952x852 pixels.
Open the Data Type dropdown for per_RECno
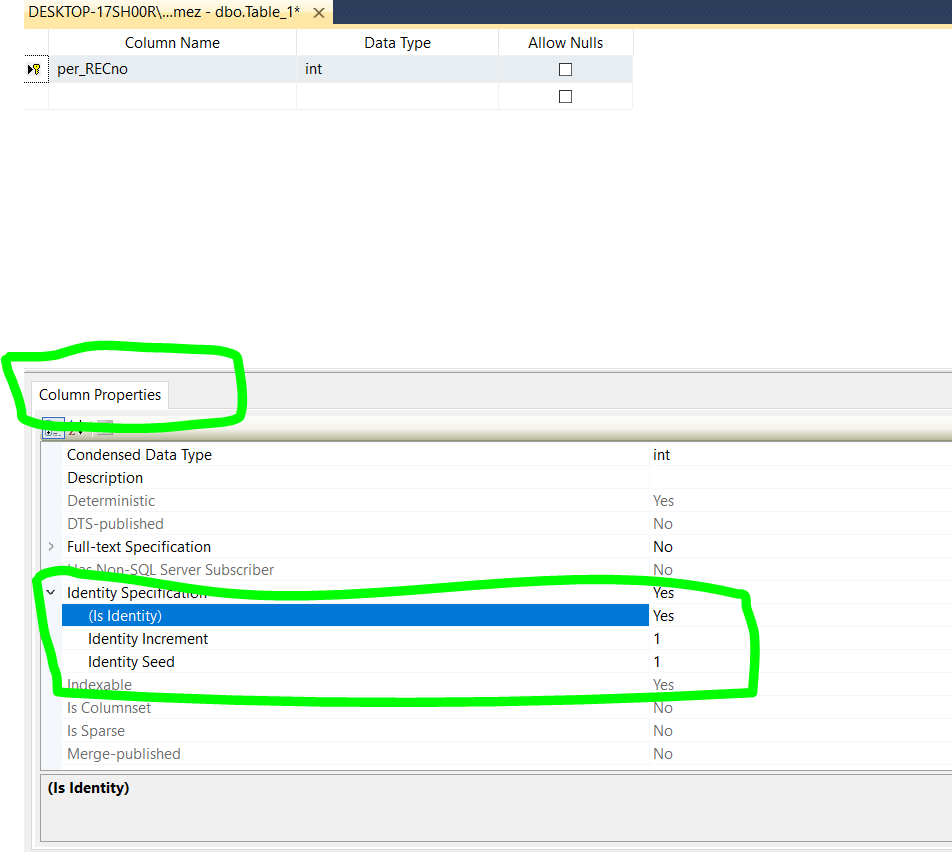[397, 68]
